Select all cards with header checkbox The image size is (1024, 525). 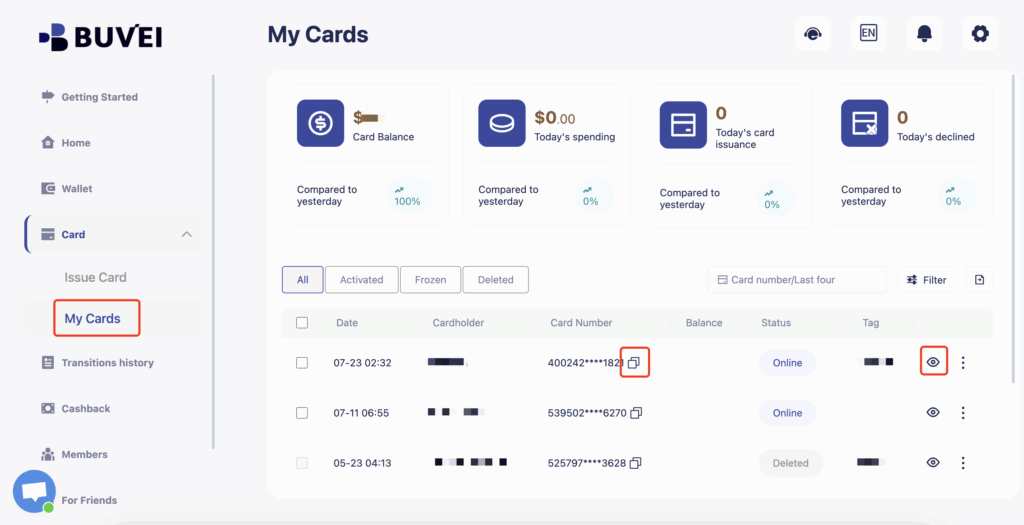(x=302, y=323)
